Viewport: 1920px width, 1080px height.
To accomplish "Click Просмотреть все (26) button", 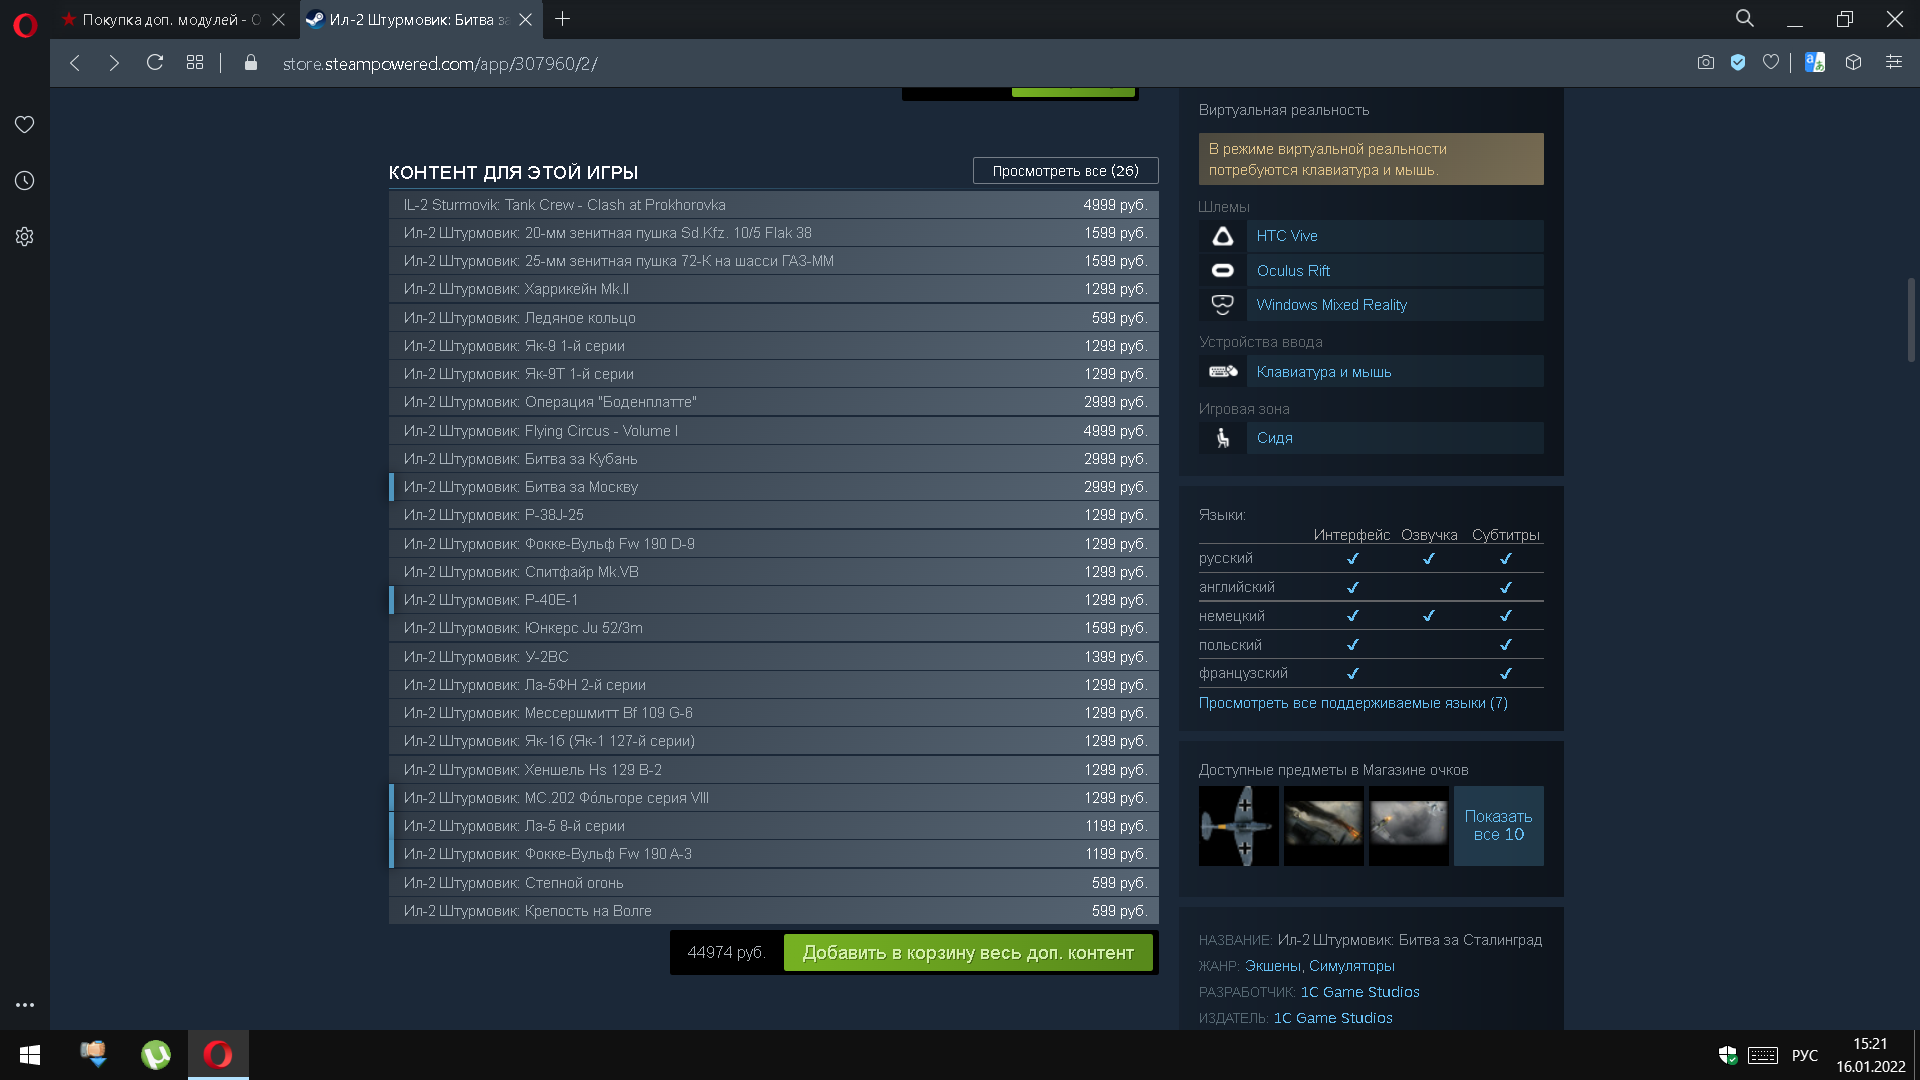I will click(x=1065, y=171).
